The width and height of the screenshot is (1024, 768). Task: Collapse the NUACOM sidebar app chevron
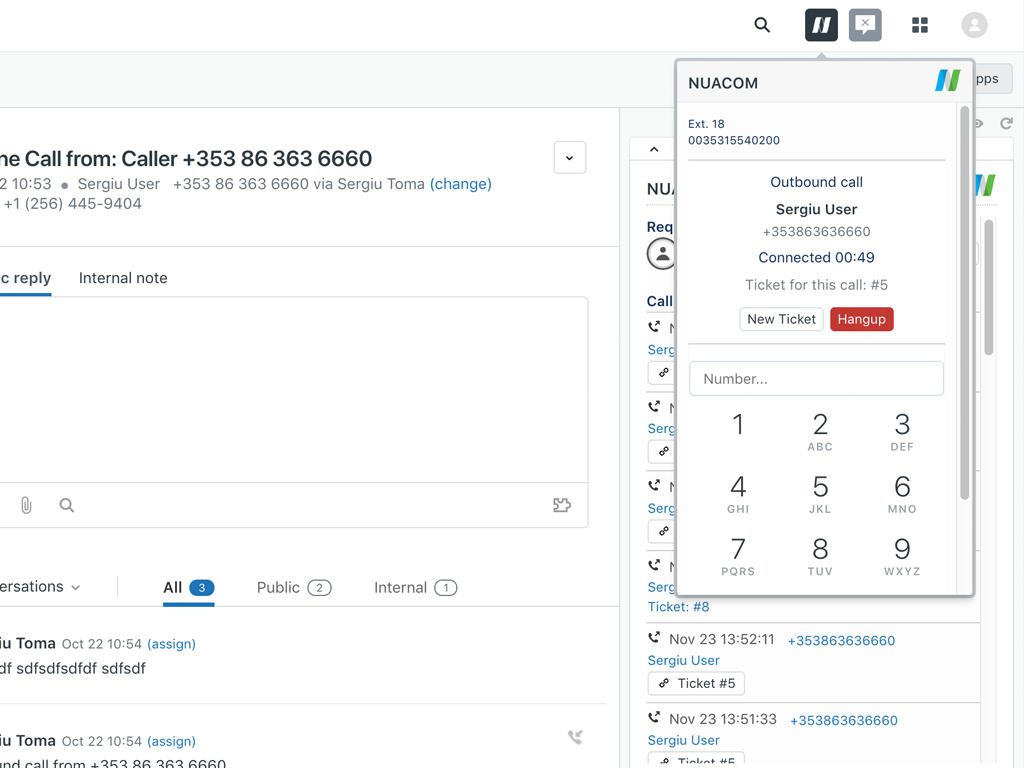click(654, 150)
